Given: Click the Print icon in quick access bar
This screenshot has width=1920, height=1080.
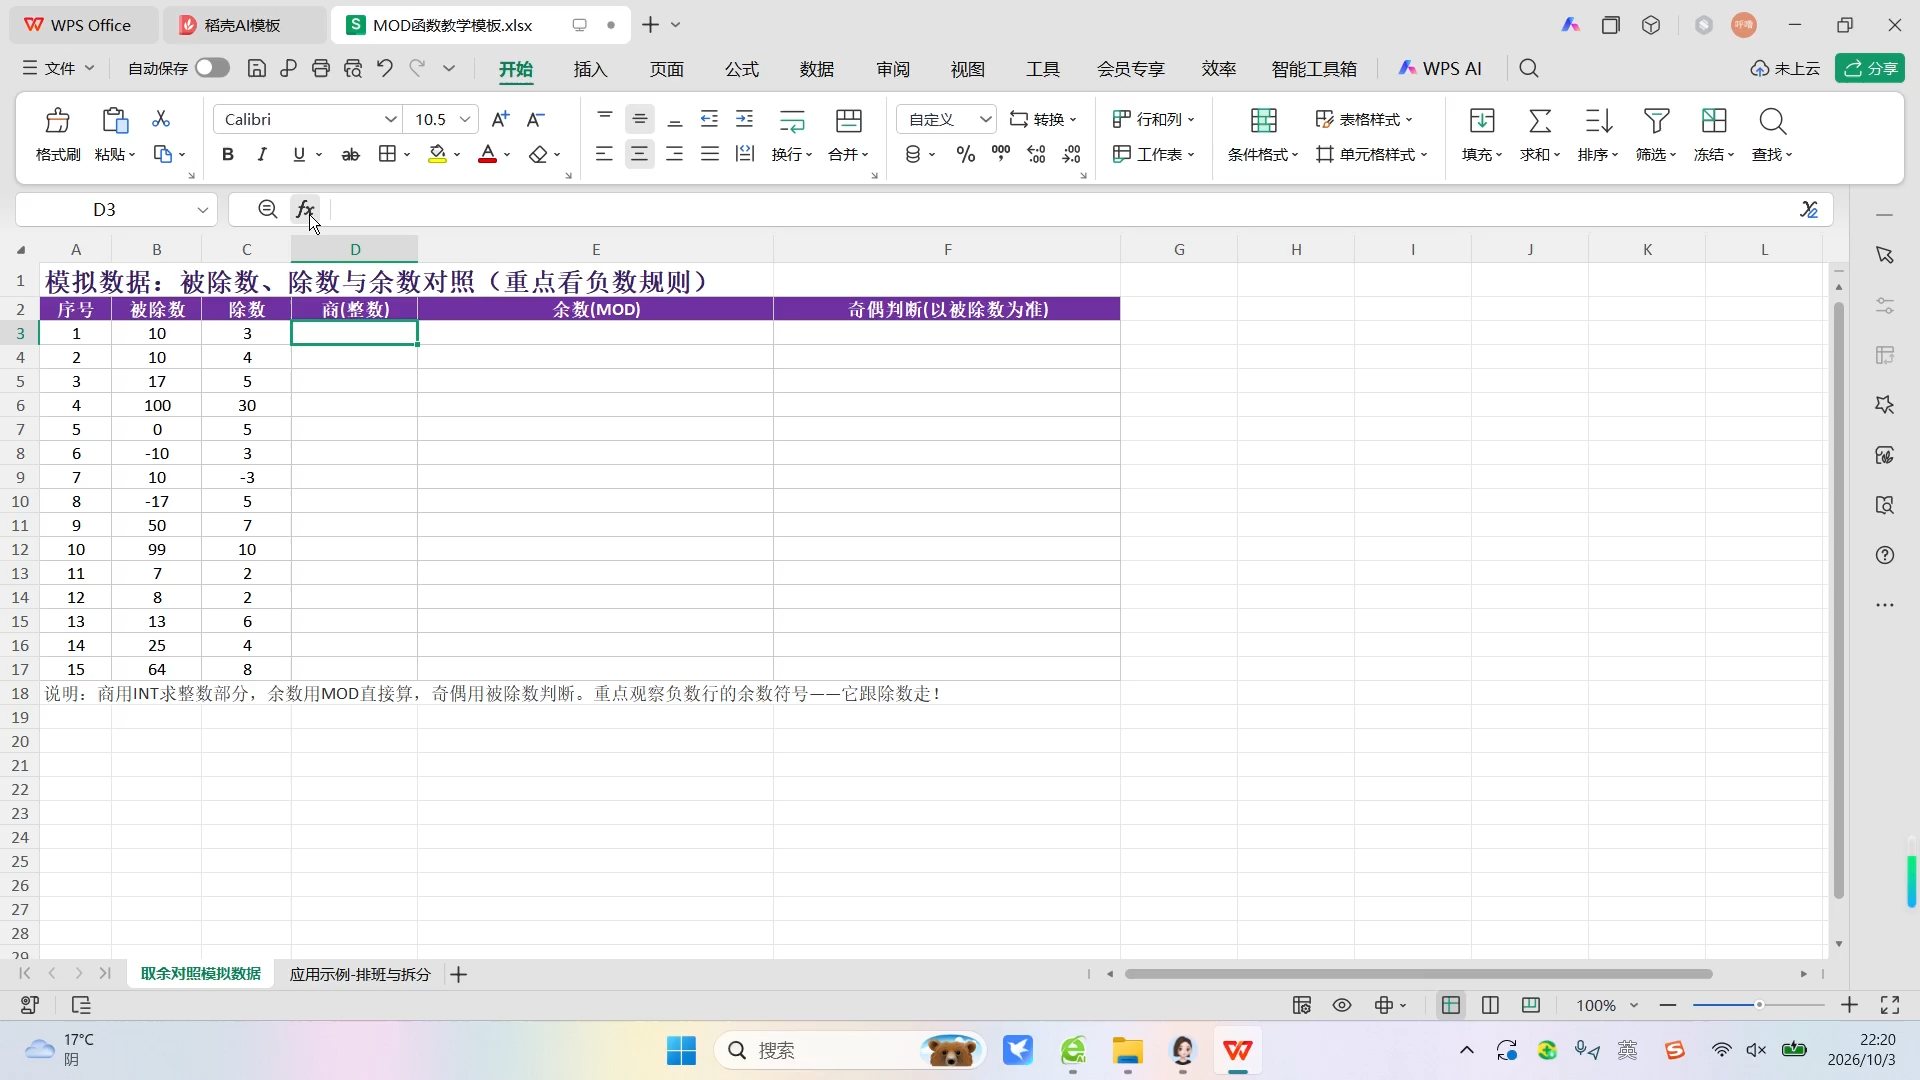Looking at the screenshot, I should tap(321, 68).
